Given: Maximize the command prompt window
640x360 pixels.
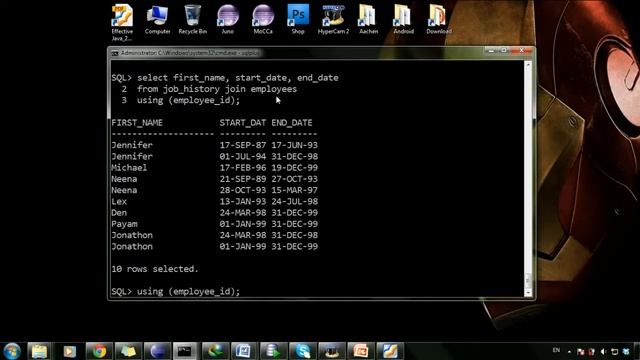Looking at the screenshot, I should [504, 51].
